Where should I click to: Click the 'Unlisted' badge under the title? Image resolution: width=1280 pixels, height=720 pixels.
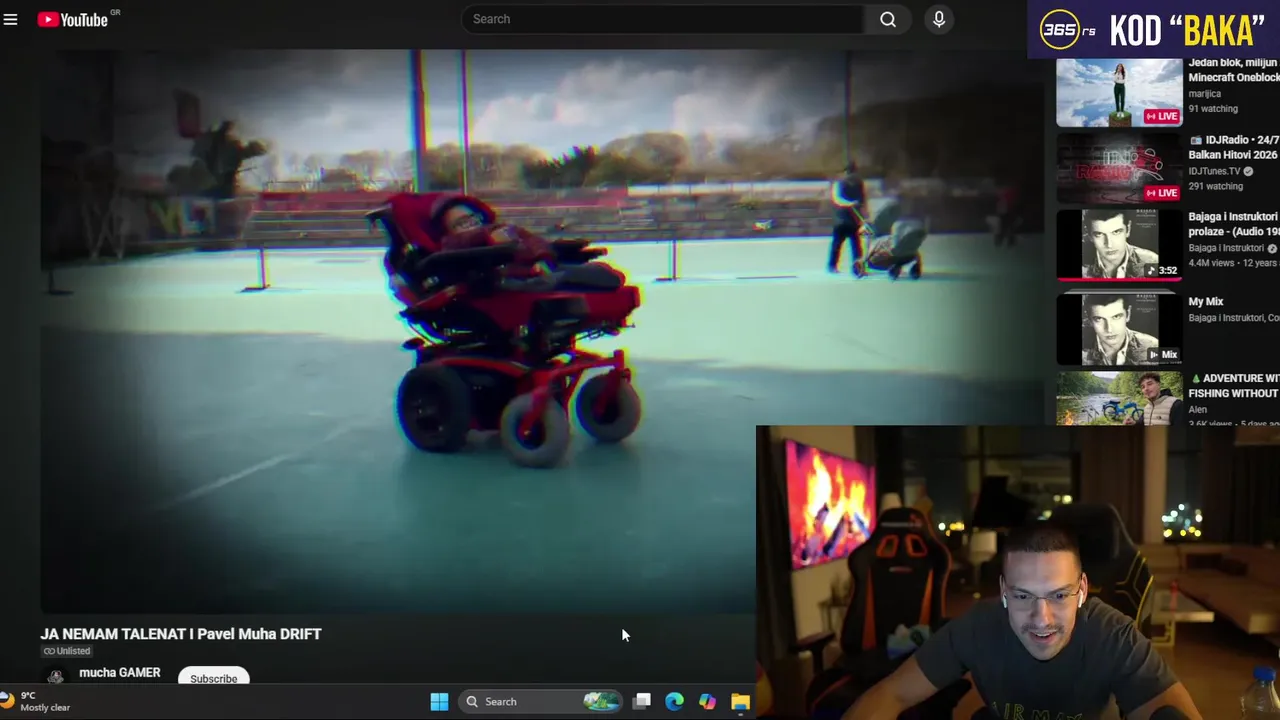pyautogui.click(x=66, y=651)
